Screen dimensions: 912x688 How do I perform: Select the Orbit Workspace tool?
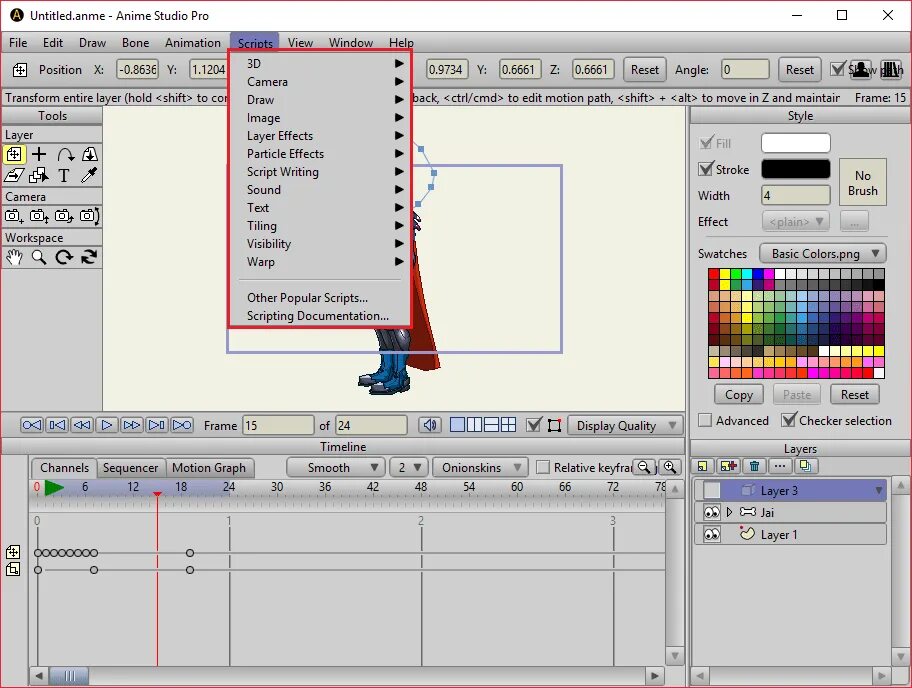coord(90,257)
